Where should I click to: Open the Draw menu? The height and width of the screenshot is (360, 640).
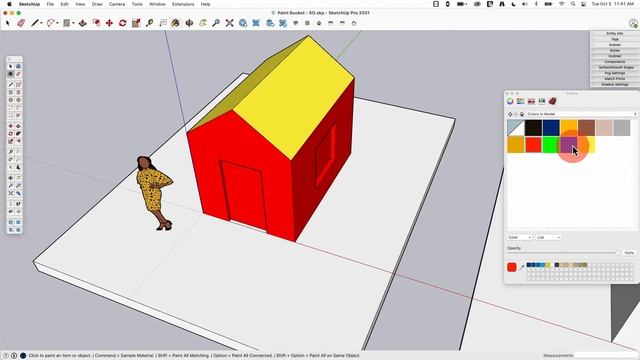click(97, 4)
